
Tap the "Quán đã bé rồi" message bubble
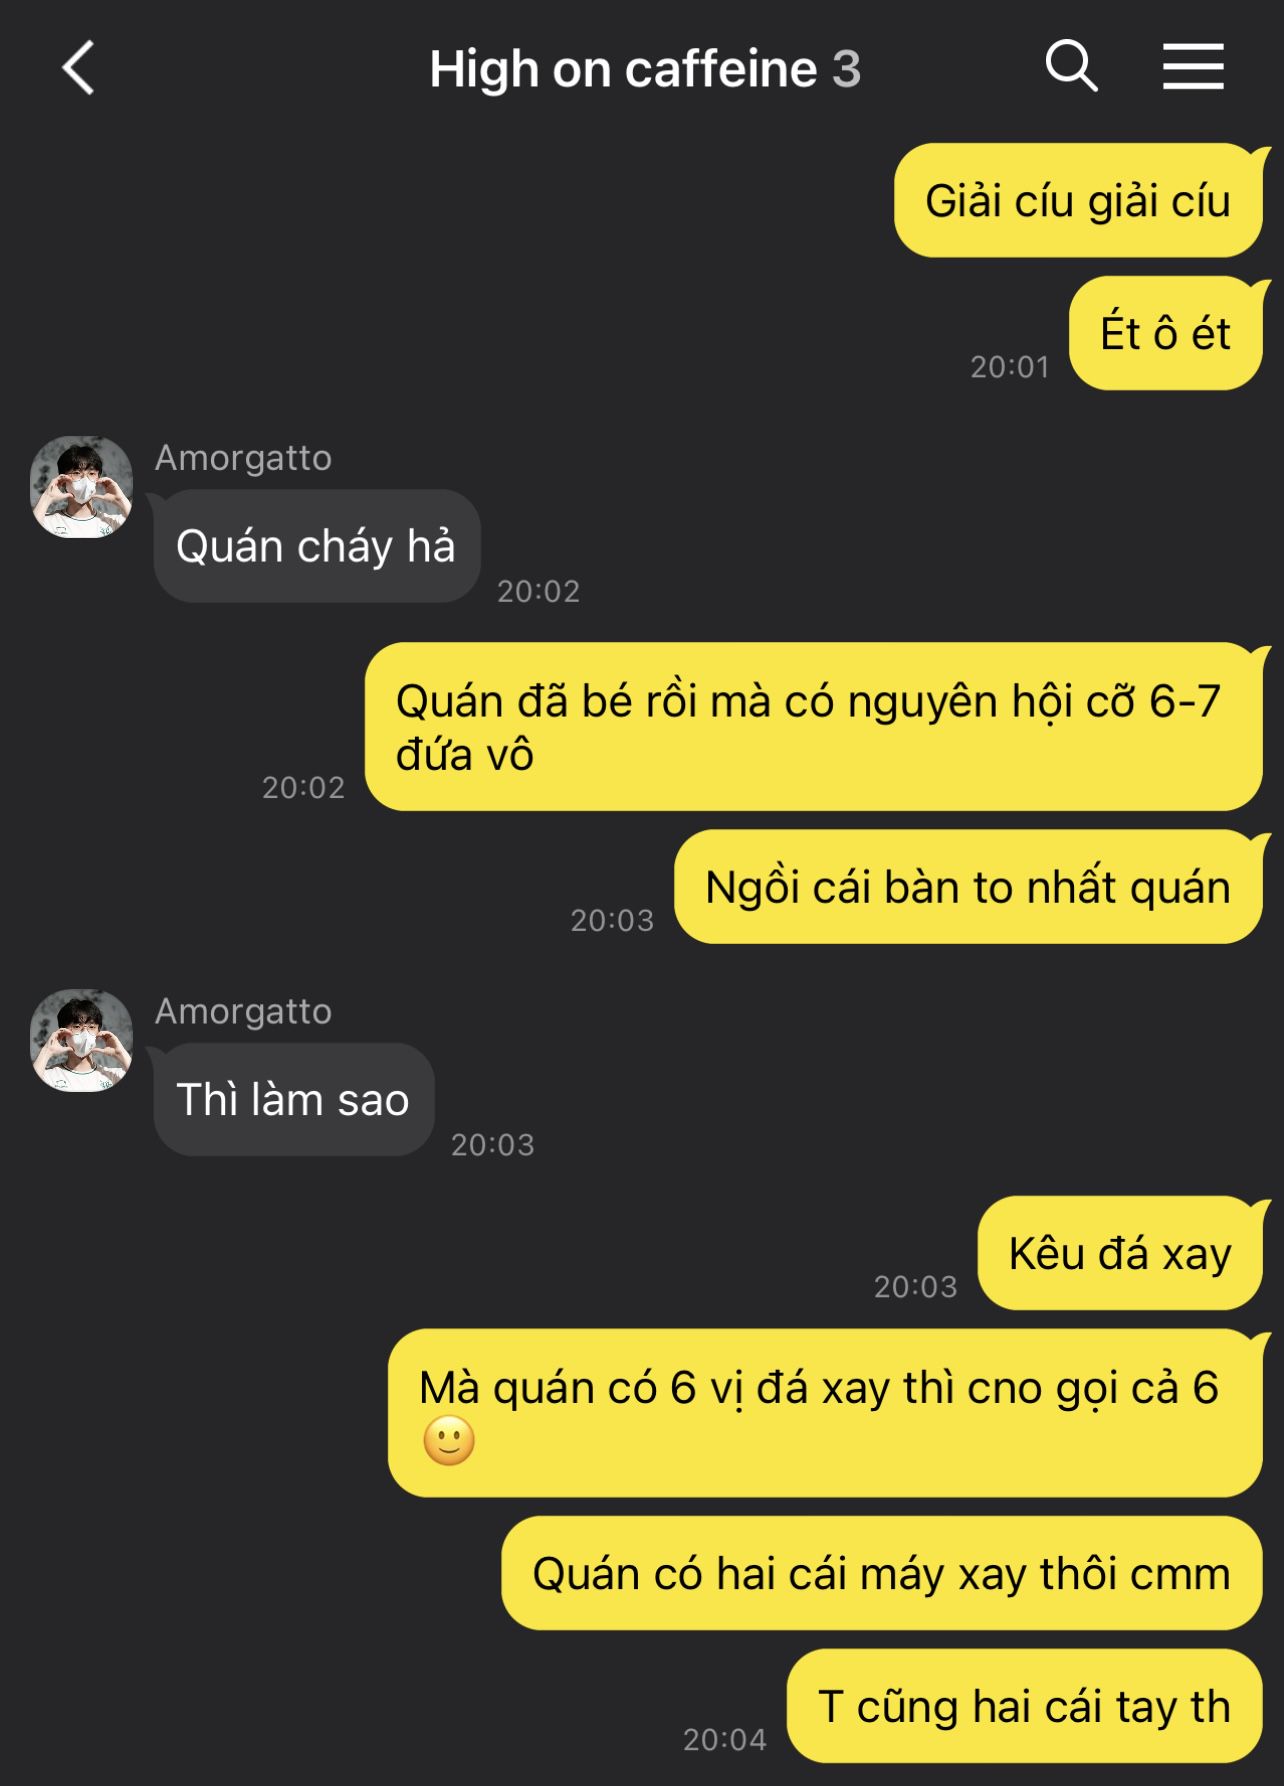click(x=814, y=727)
